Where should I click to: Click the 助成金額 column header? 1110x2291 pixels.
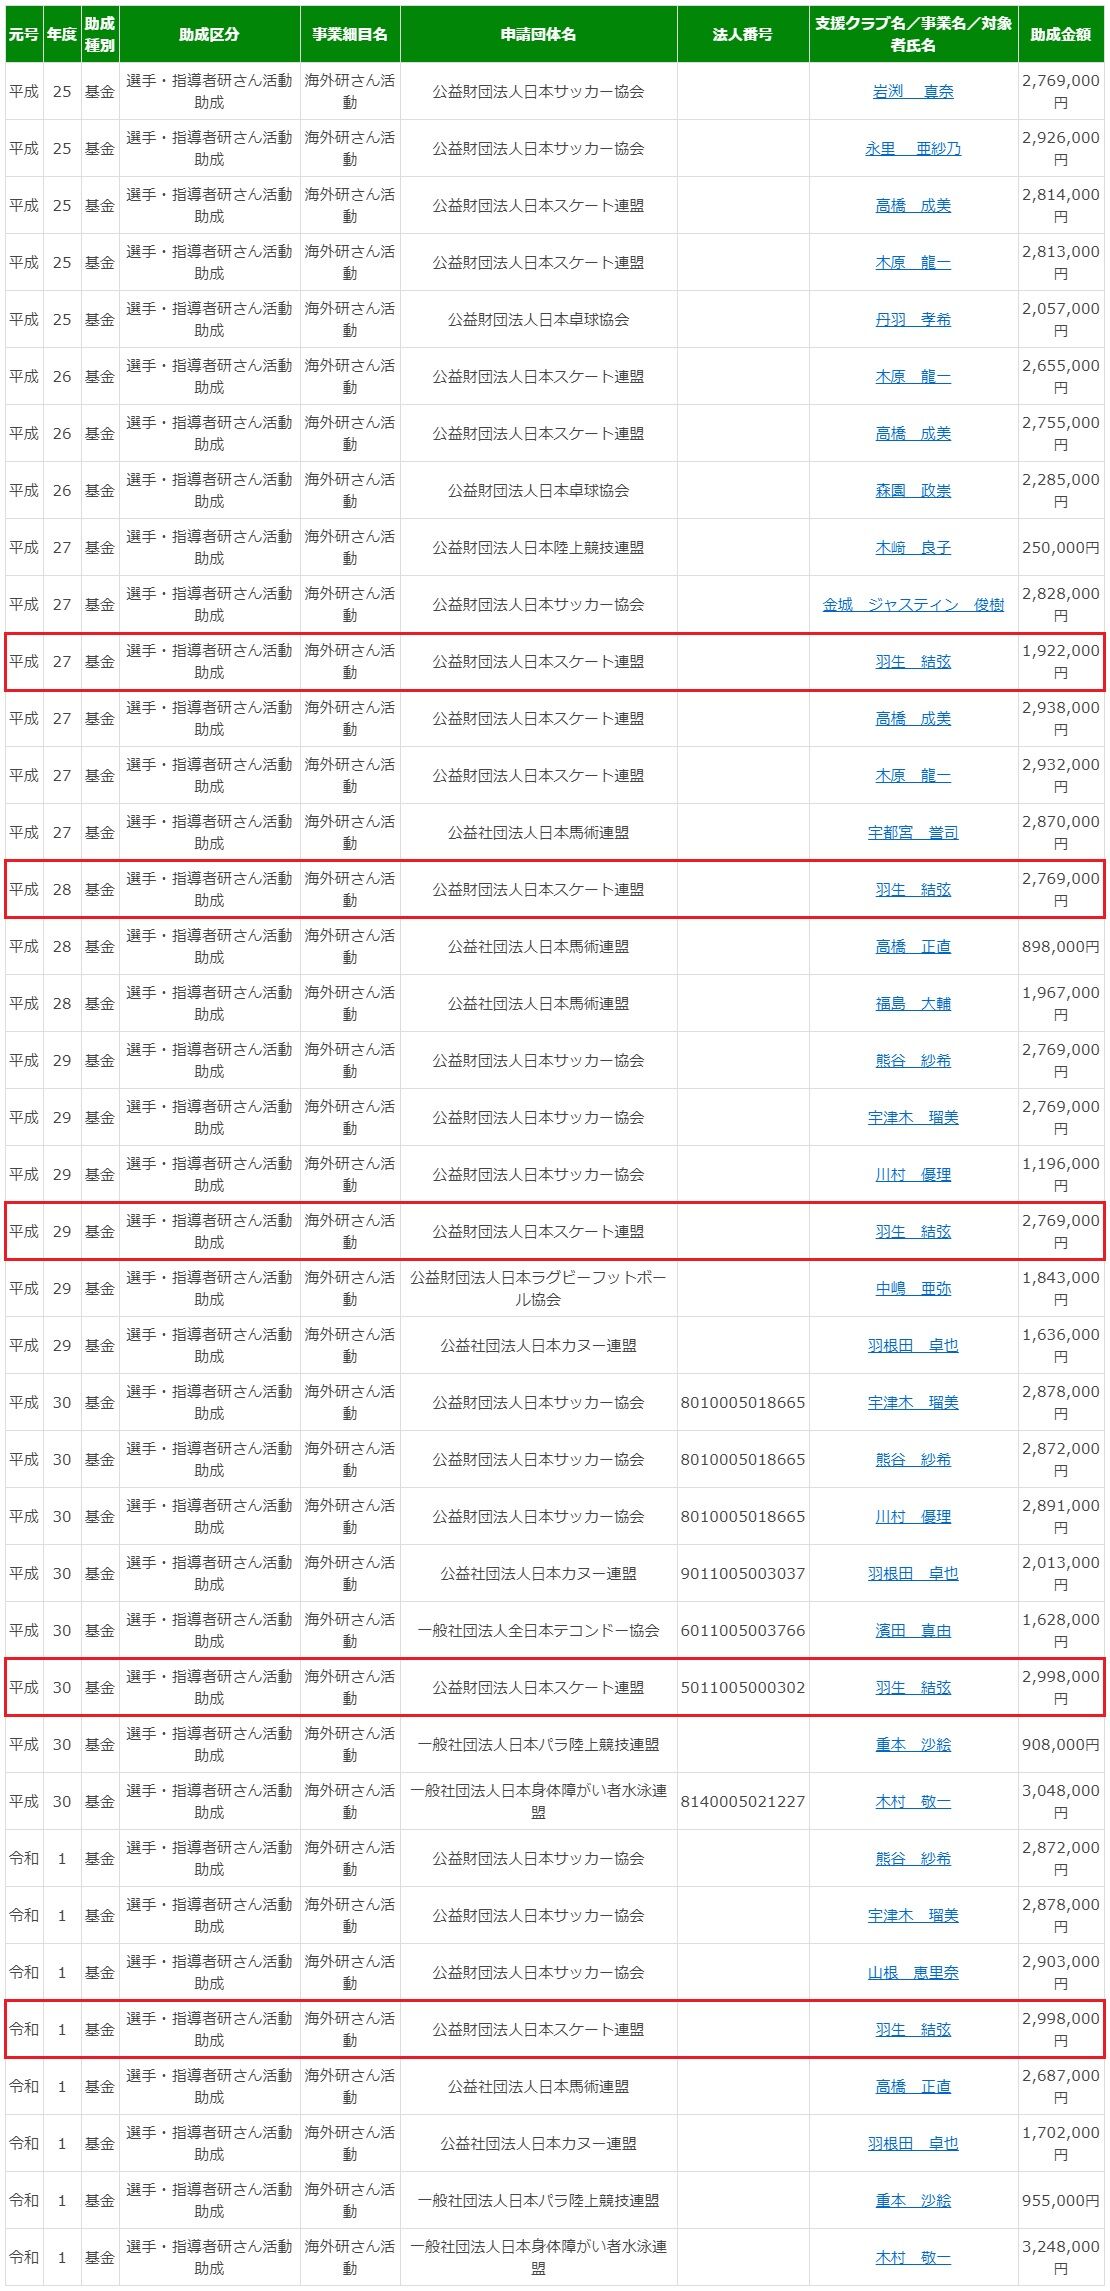[1061, 34]
